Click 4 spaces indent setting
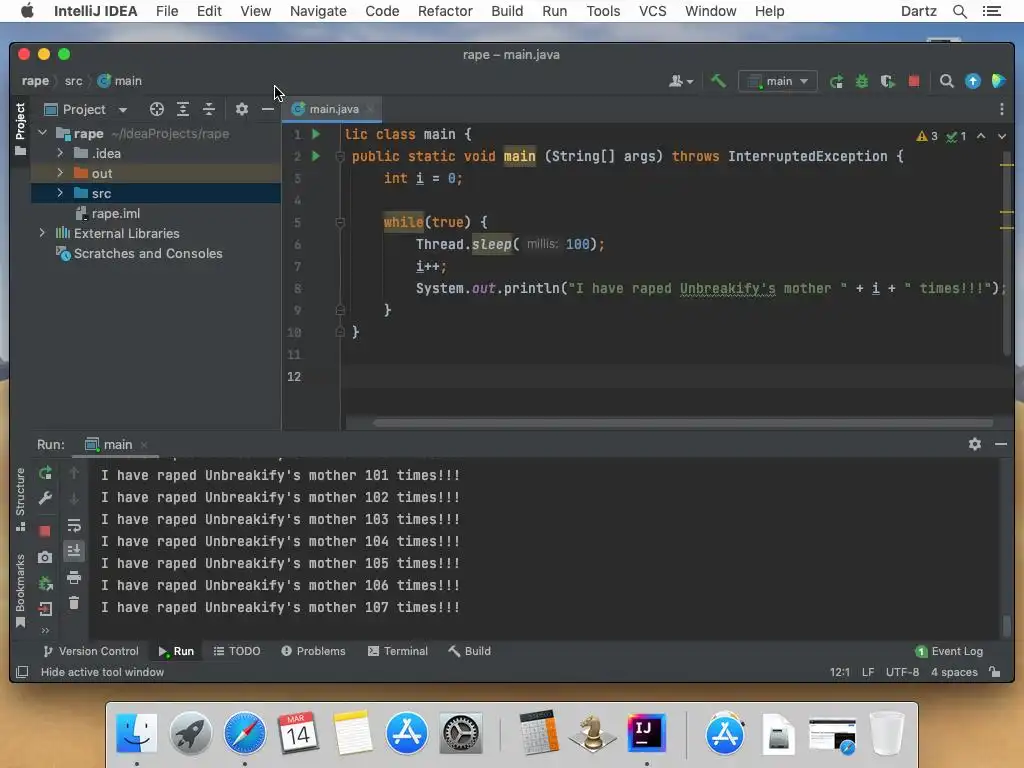 click(x=954, y=672)
